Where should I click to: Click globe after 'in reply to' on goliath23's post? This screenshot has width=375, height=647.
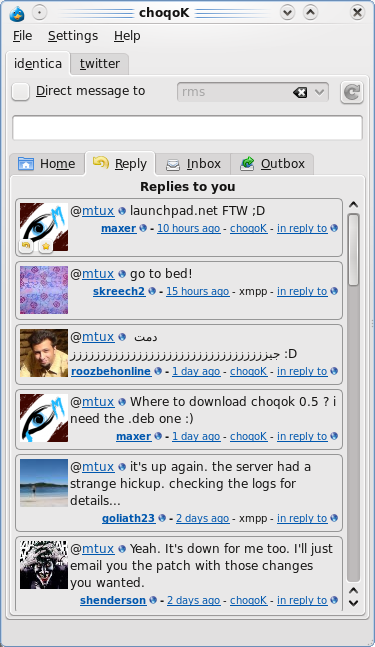[x=334, y=518]
